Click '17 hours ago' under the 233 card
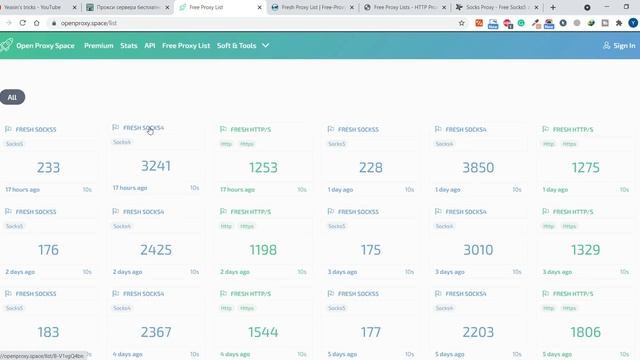640x360 pixels. point(22,189)
